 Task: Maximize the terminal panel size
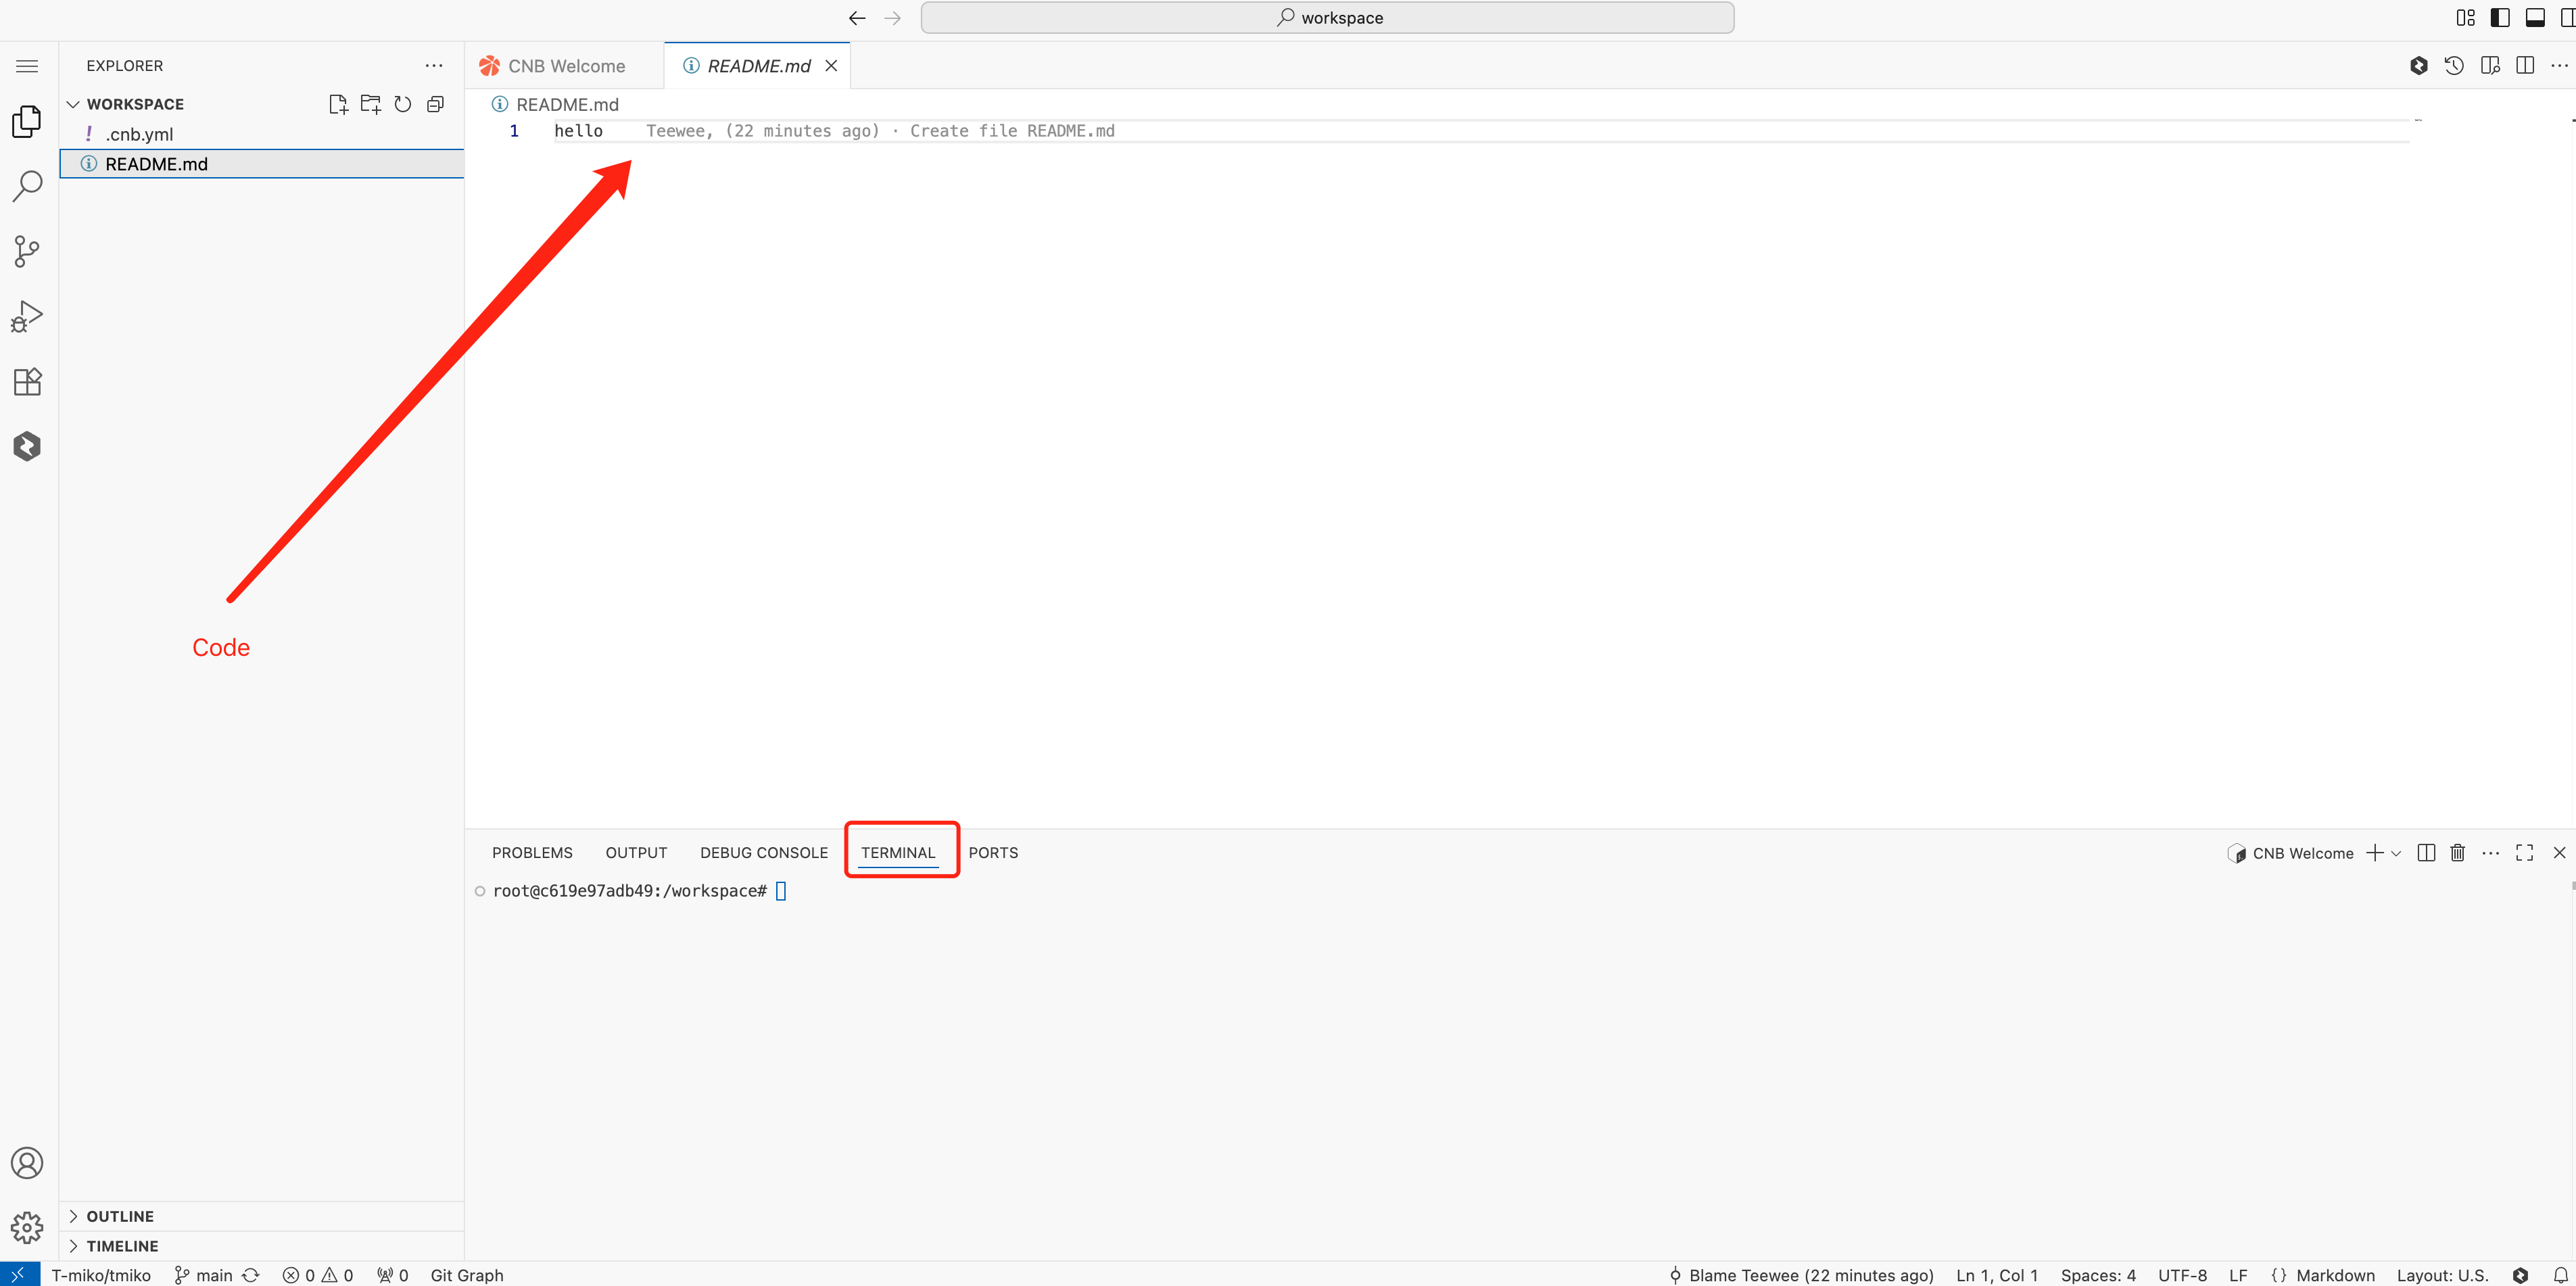(2524, 853)
